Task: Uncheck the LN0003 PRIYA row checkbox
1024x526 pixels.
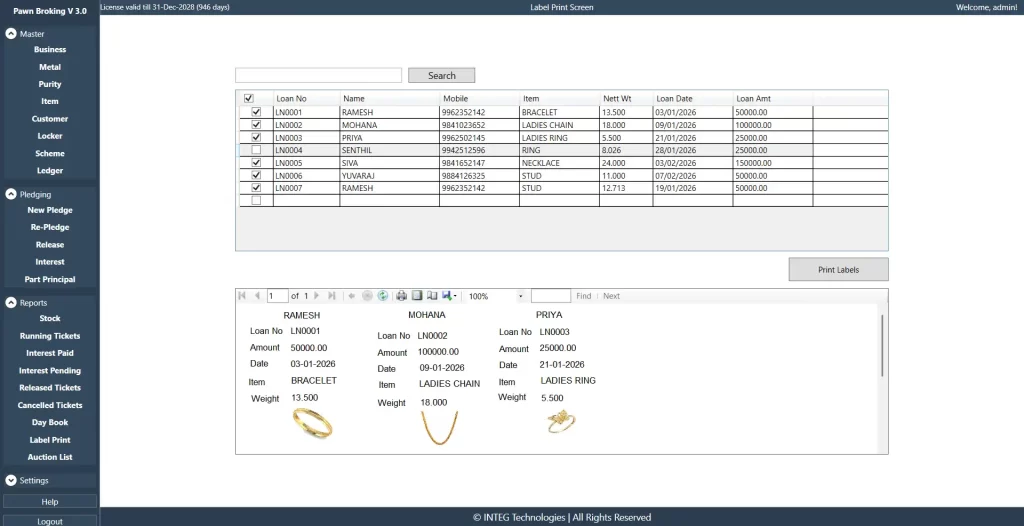Action: point(256,137)
